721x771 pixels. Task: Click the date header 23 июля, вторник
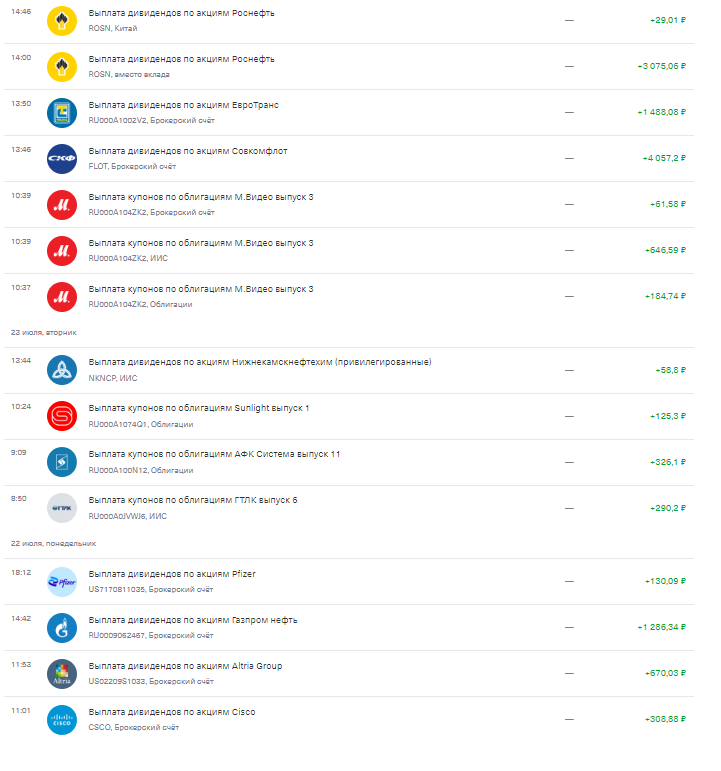[x=44, y=332]
